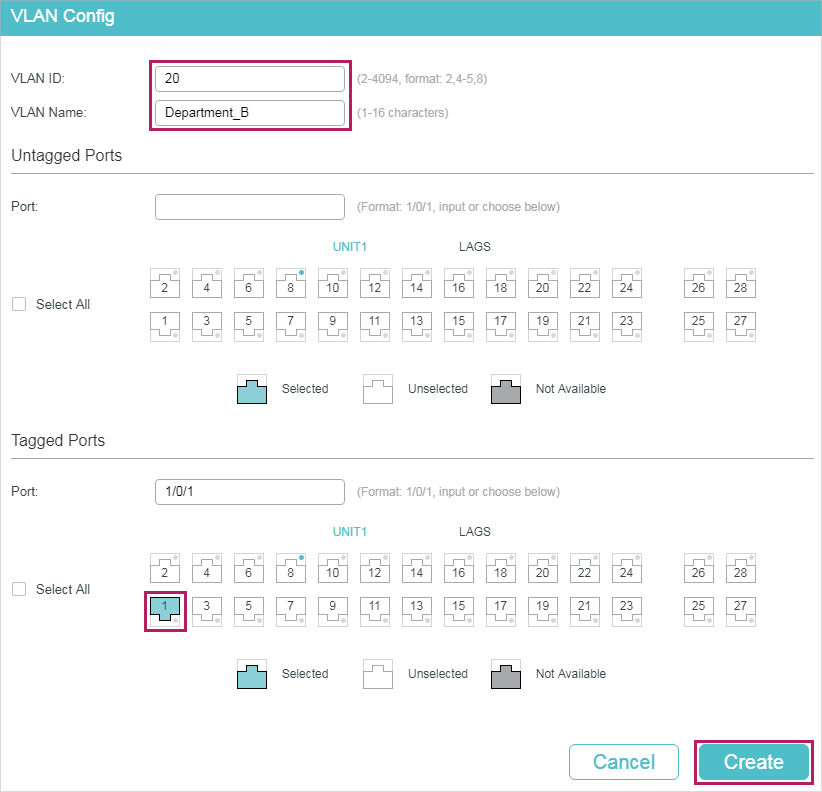Deselect port 1 in Tagged Ports

(165, 611)
